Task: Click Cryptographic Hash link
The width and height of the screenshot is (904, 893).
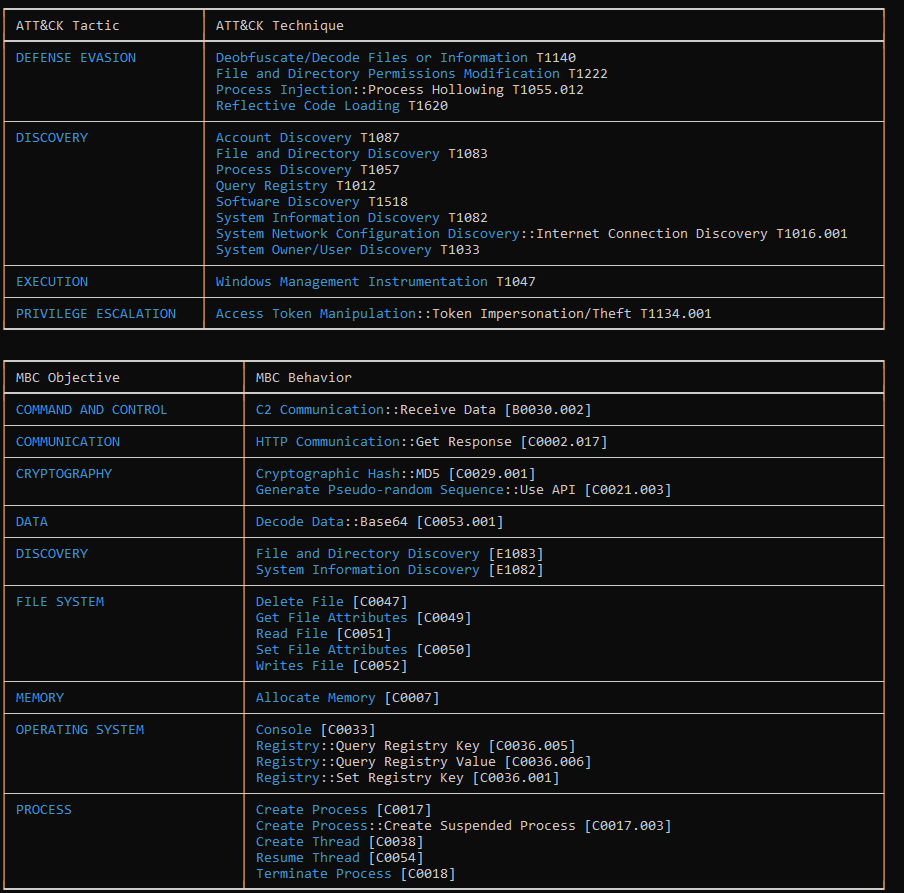Action: pyautogui.click(x=327, y=474)
